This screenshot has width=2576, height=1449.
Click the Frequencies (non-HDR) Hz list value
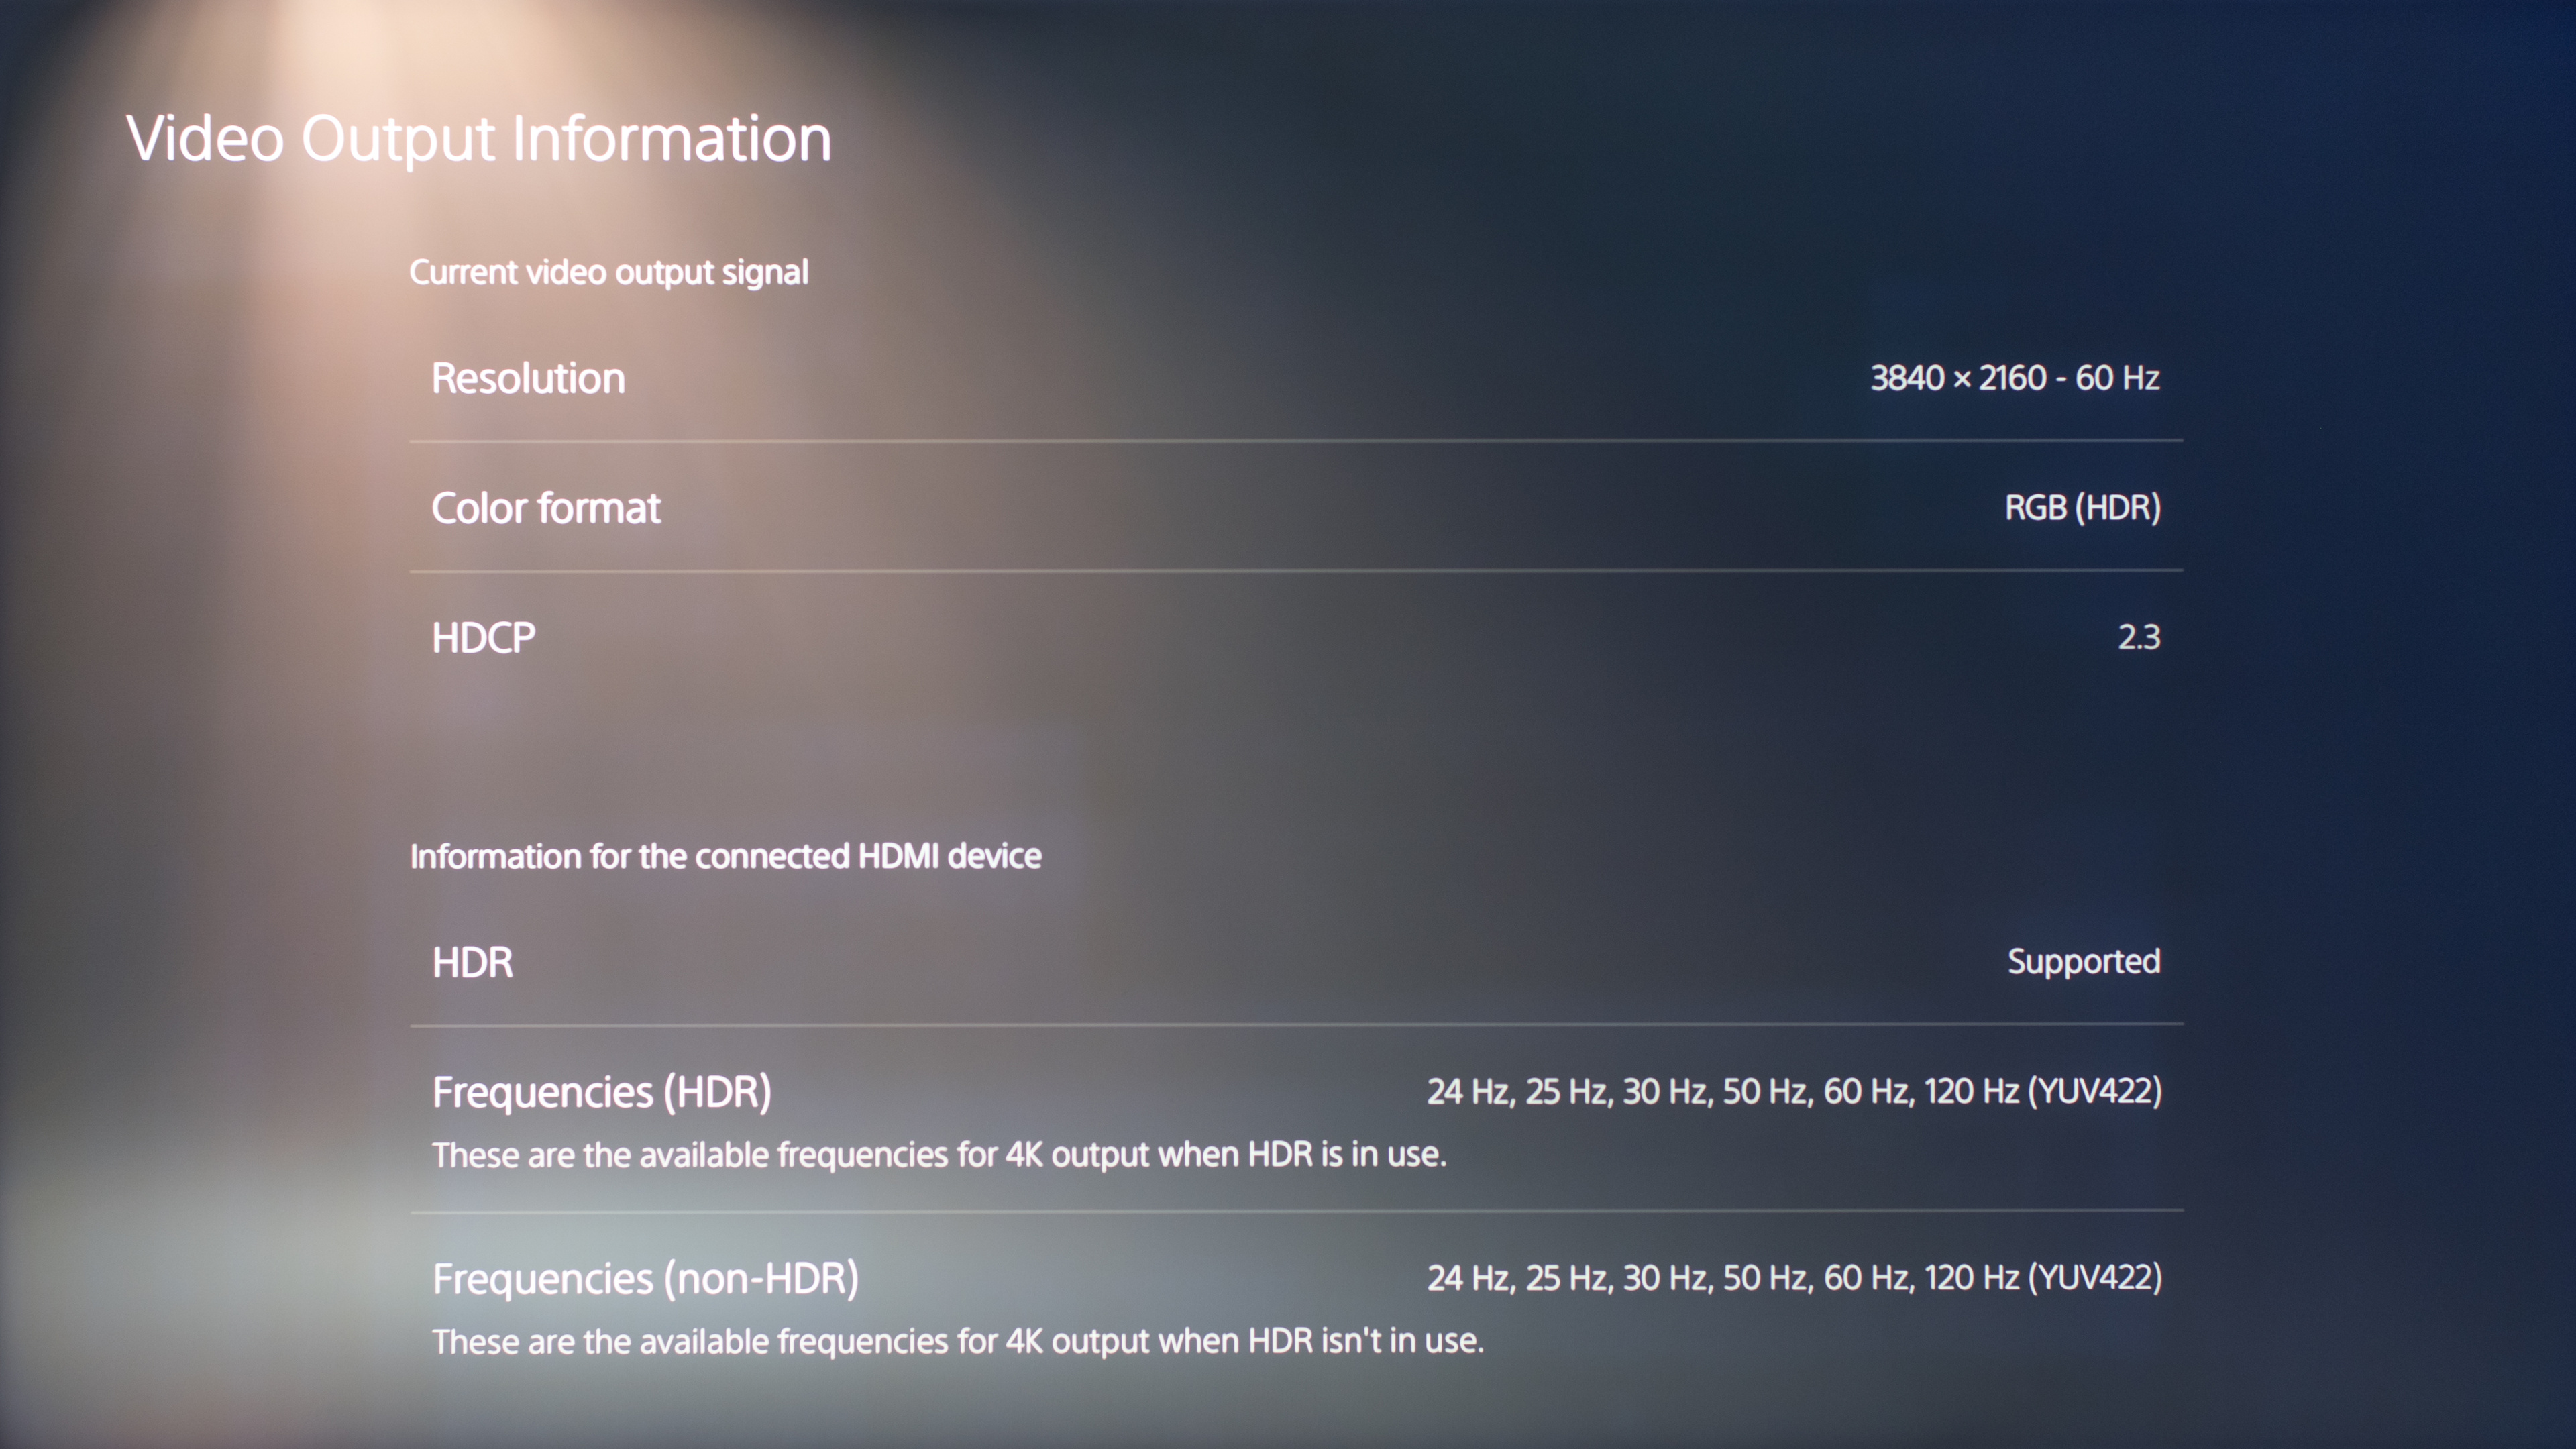click(1794, 1278)
